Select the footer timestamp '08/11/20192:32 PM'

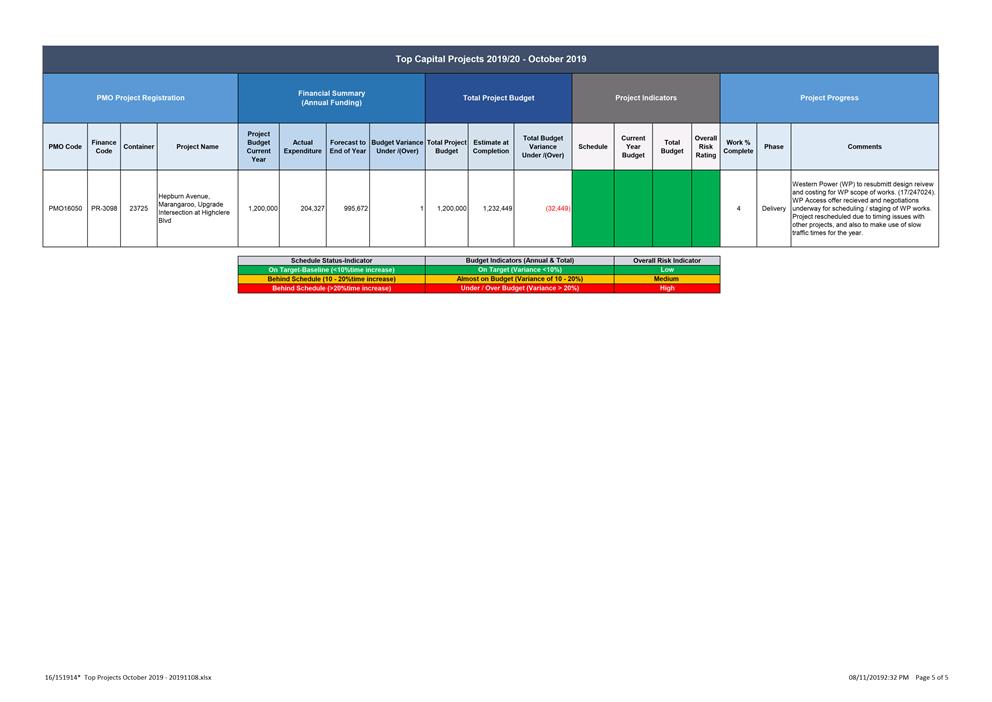[x=879, y=677]
